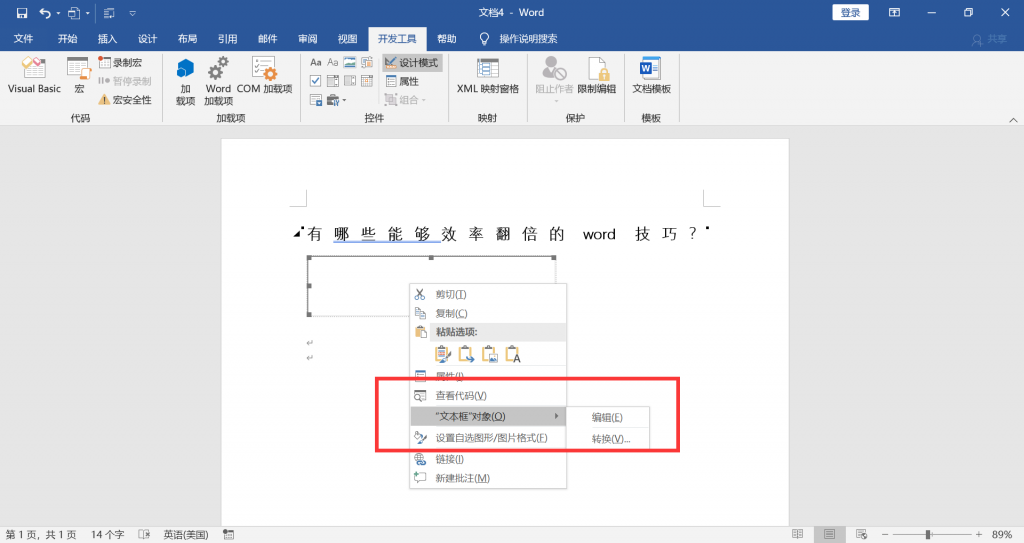Click the 登录 sign-in button
The image size is (1024, 543).
tap(850, 12)
